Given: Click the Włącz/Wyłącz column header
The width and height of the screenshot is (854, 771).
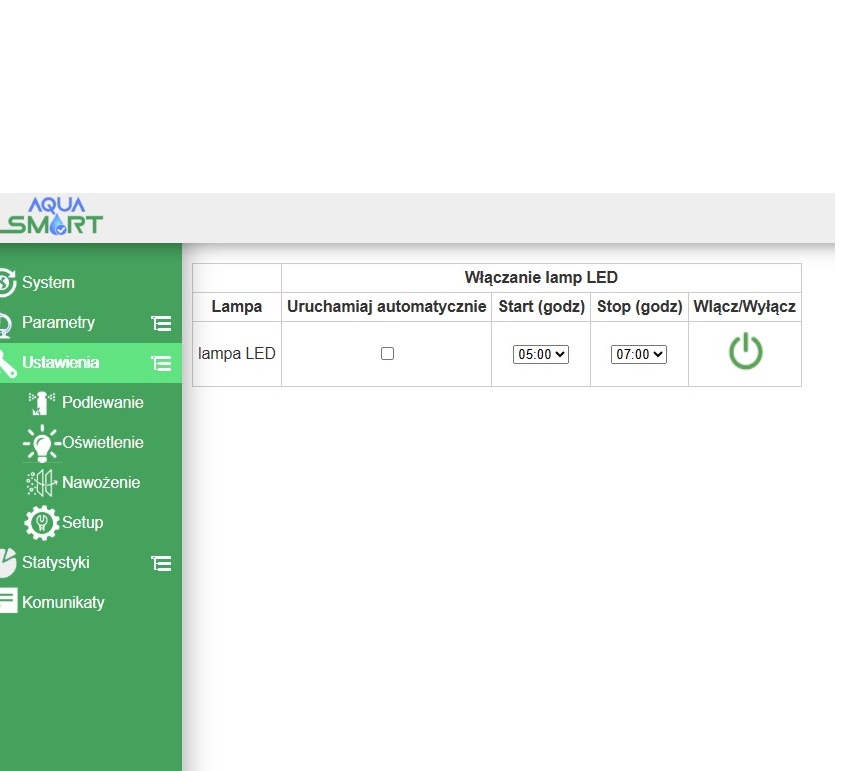Looking at the screenshot, I should point(745,307).
